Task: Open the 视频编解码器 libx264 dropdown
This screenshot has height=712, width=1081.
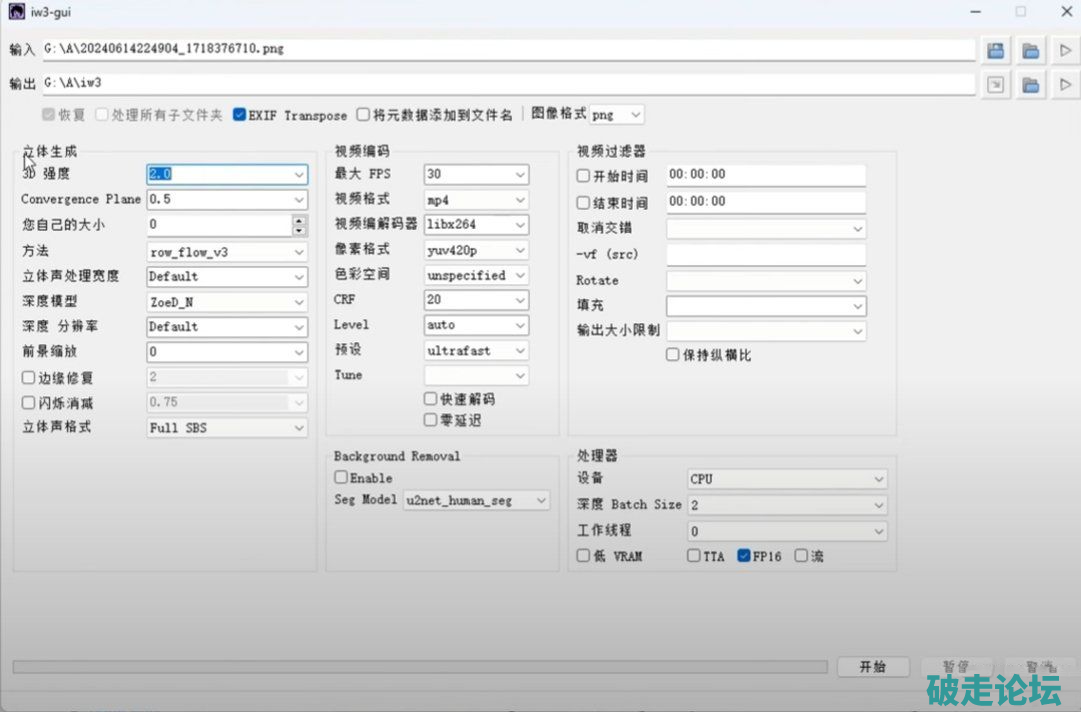Action: 476,224
